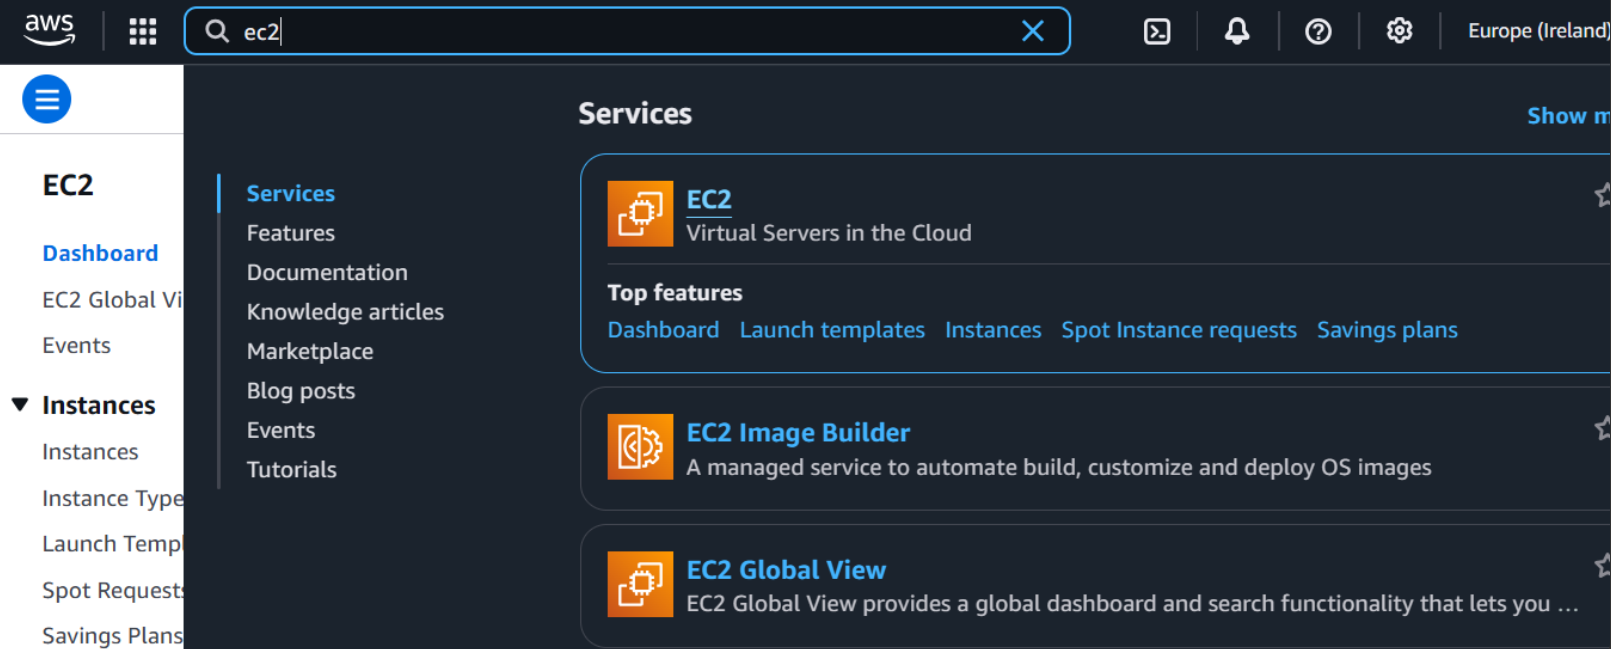
Task: Open the settings gear icon
Action: pos(1399,31)
